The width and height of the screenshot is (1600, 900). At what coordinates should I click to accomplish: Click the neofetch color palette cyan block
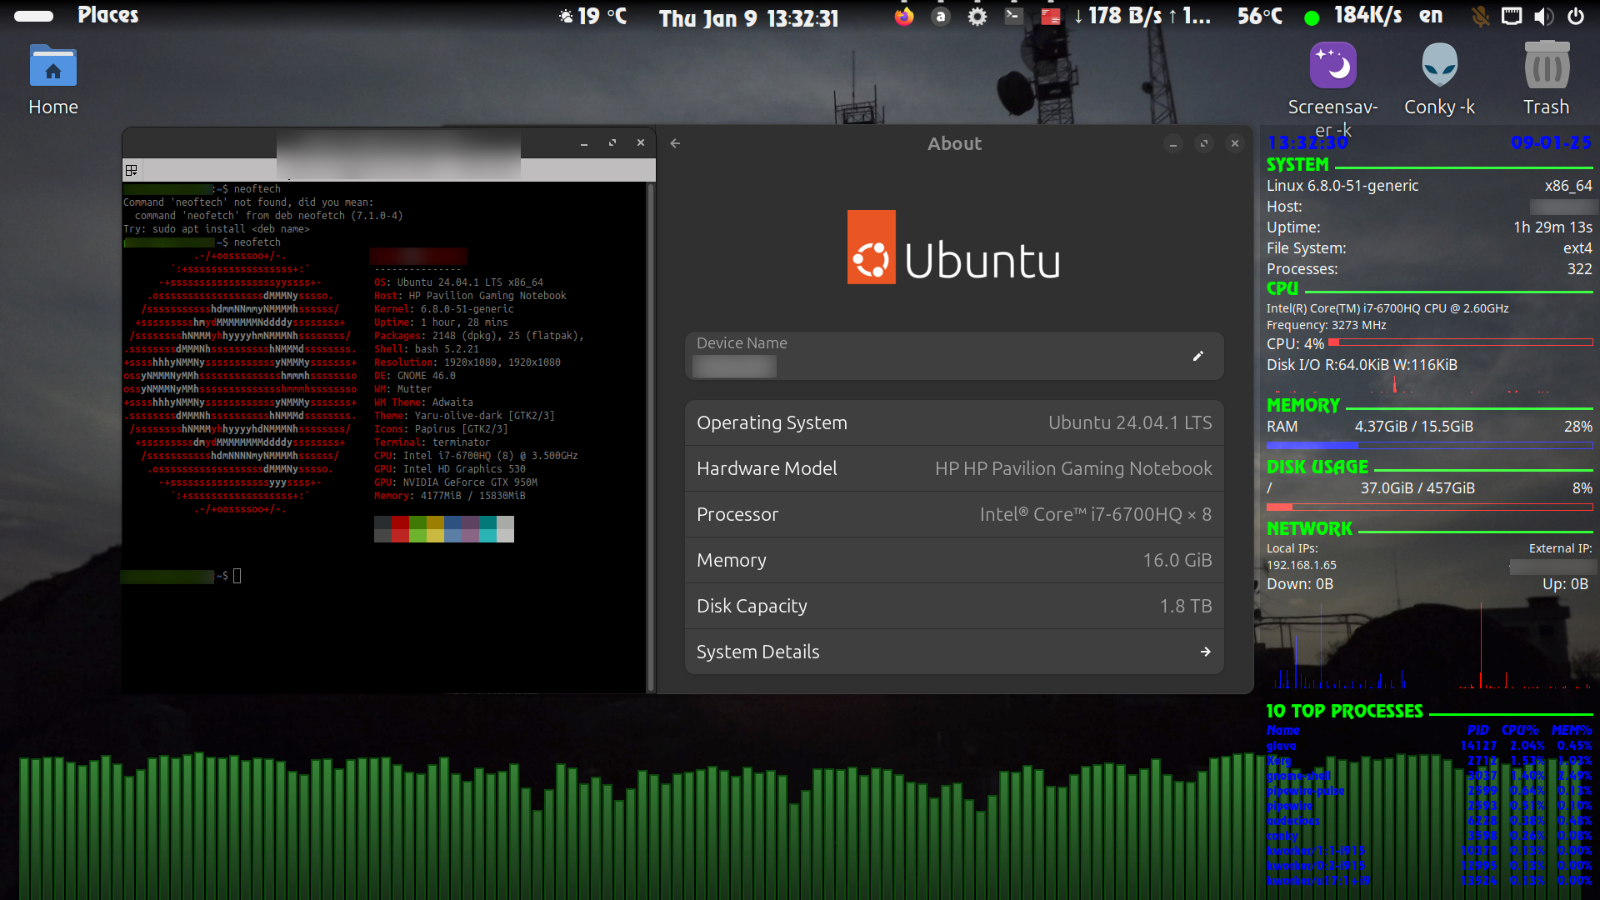[487, 529]
